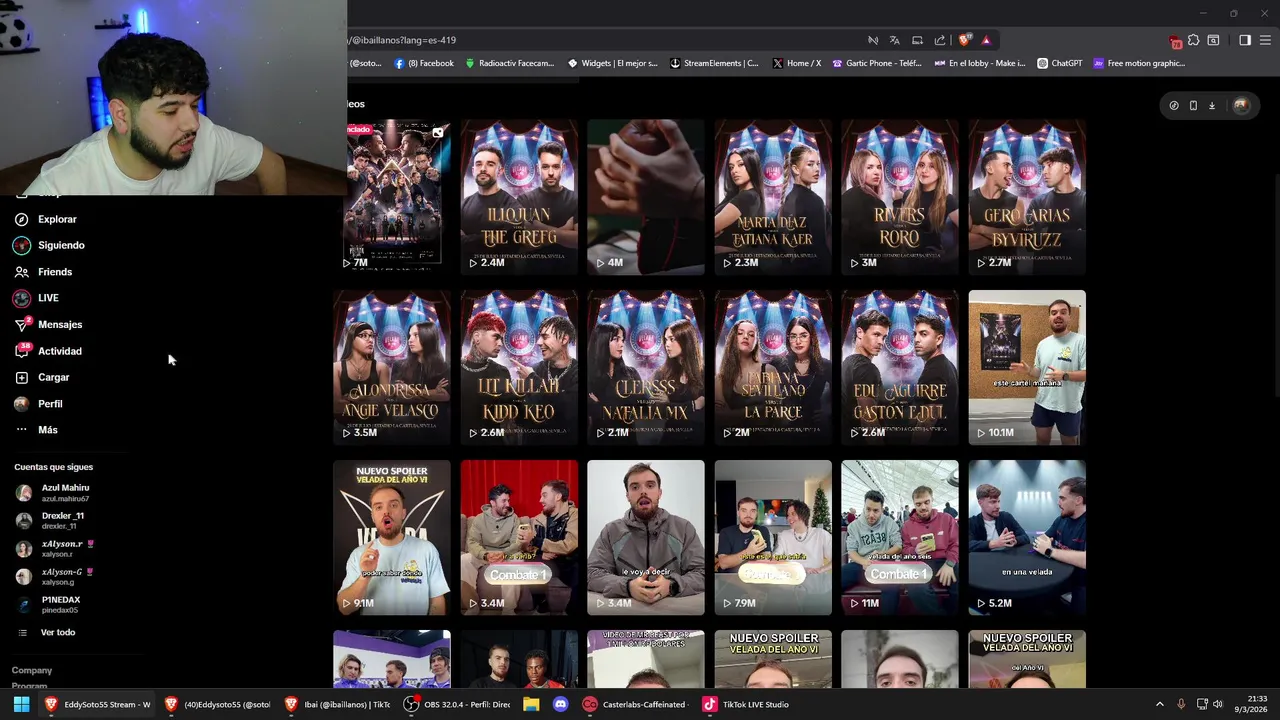Viewport: 1280px width, 720px height.
Task: Open the Free motion graphic bookmark
Action: [x=1139, y=63]
